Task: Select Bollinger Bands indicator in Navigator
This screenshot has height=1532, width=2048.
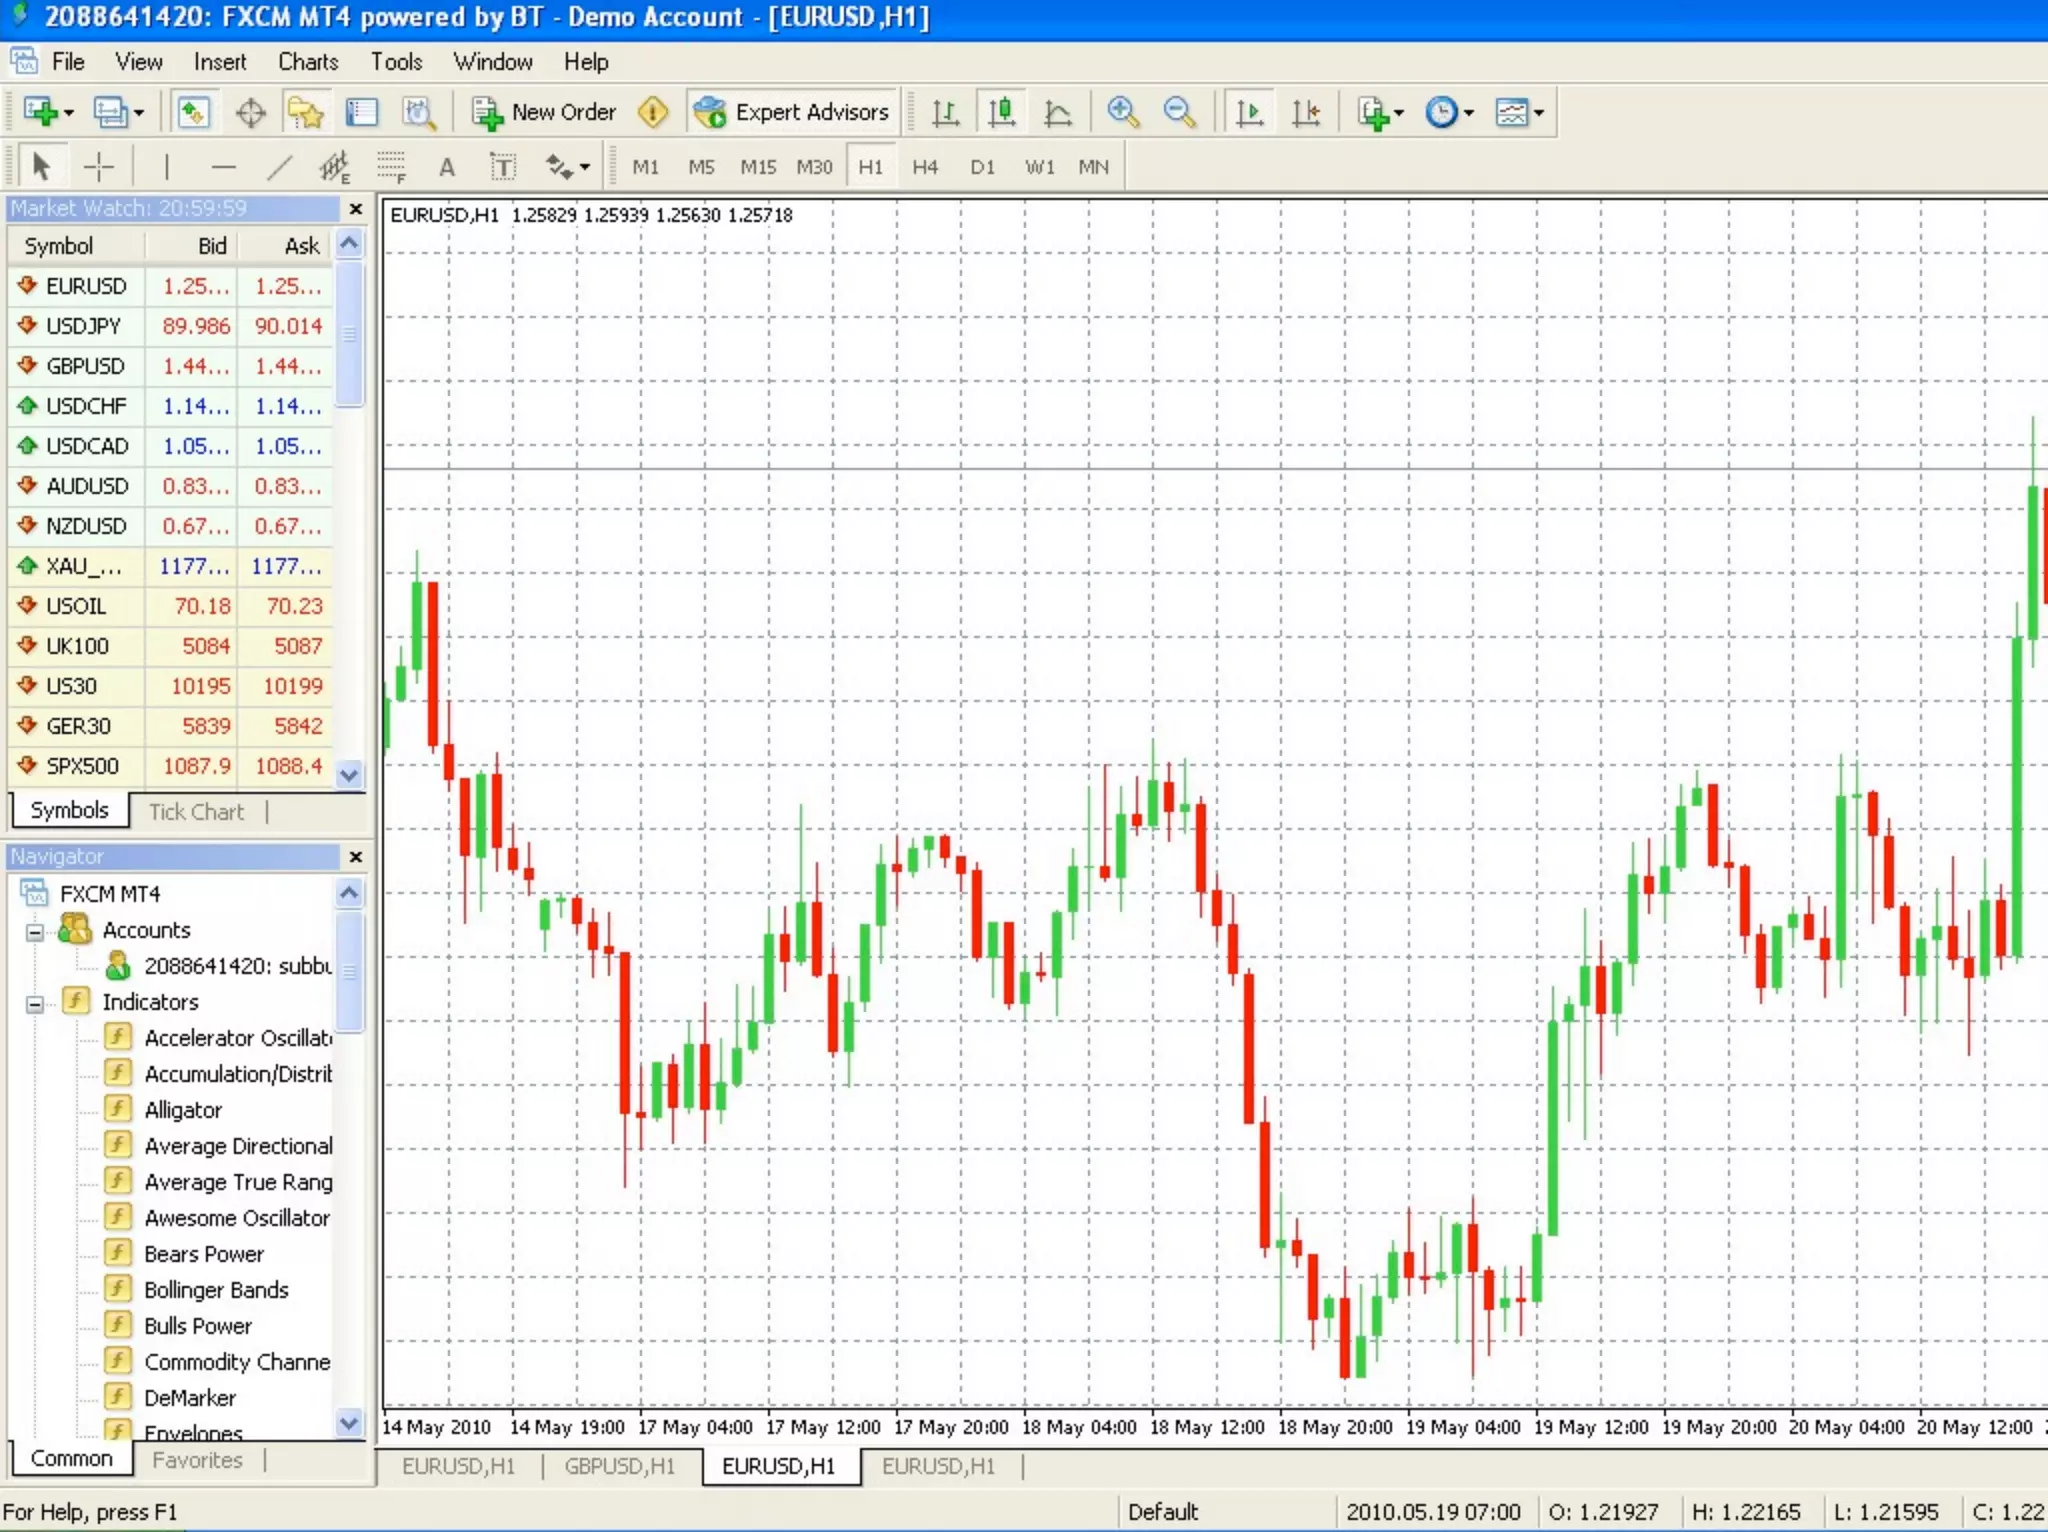Action: coord(216,1290)
